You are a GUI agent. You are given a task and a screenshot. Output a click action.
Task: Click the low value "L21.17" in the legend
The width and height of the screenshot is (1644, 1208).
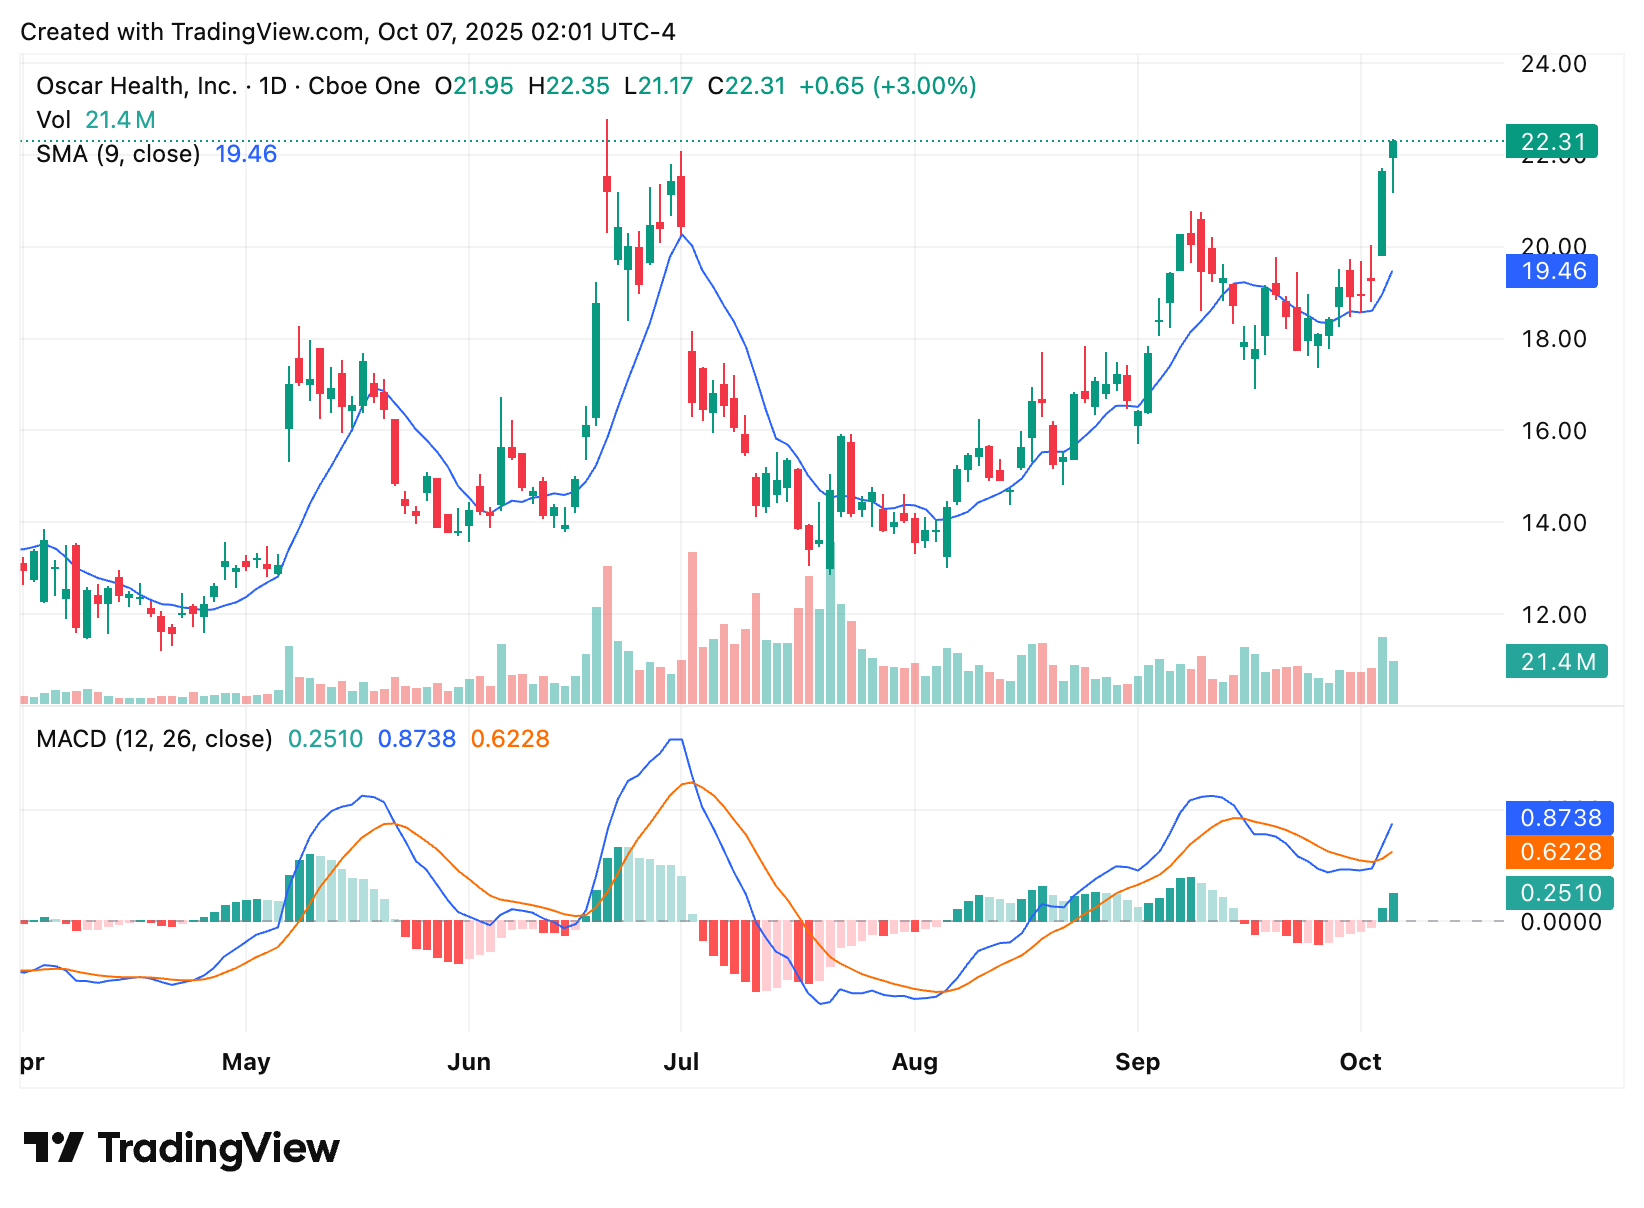pos(659,86)
